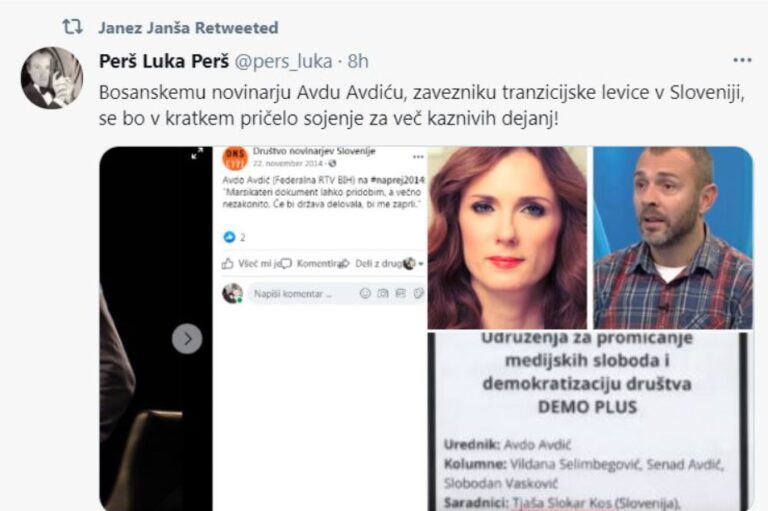Viewport: 768px width, 511px height.
Task: Expand the profile switcher dropdown arrow
Action: [420, 264]
